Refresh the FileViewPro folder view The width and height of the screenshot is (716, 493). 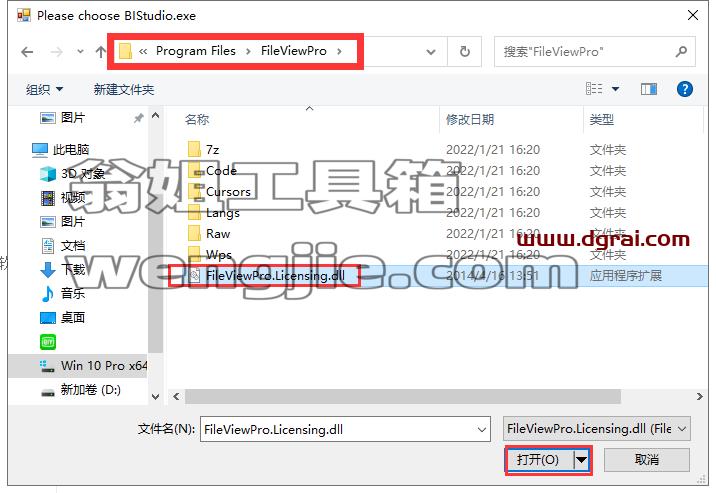tap(464, 52)
